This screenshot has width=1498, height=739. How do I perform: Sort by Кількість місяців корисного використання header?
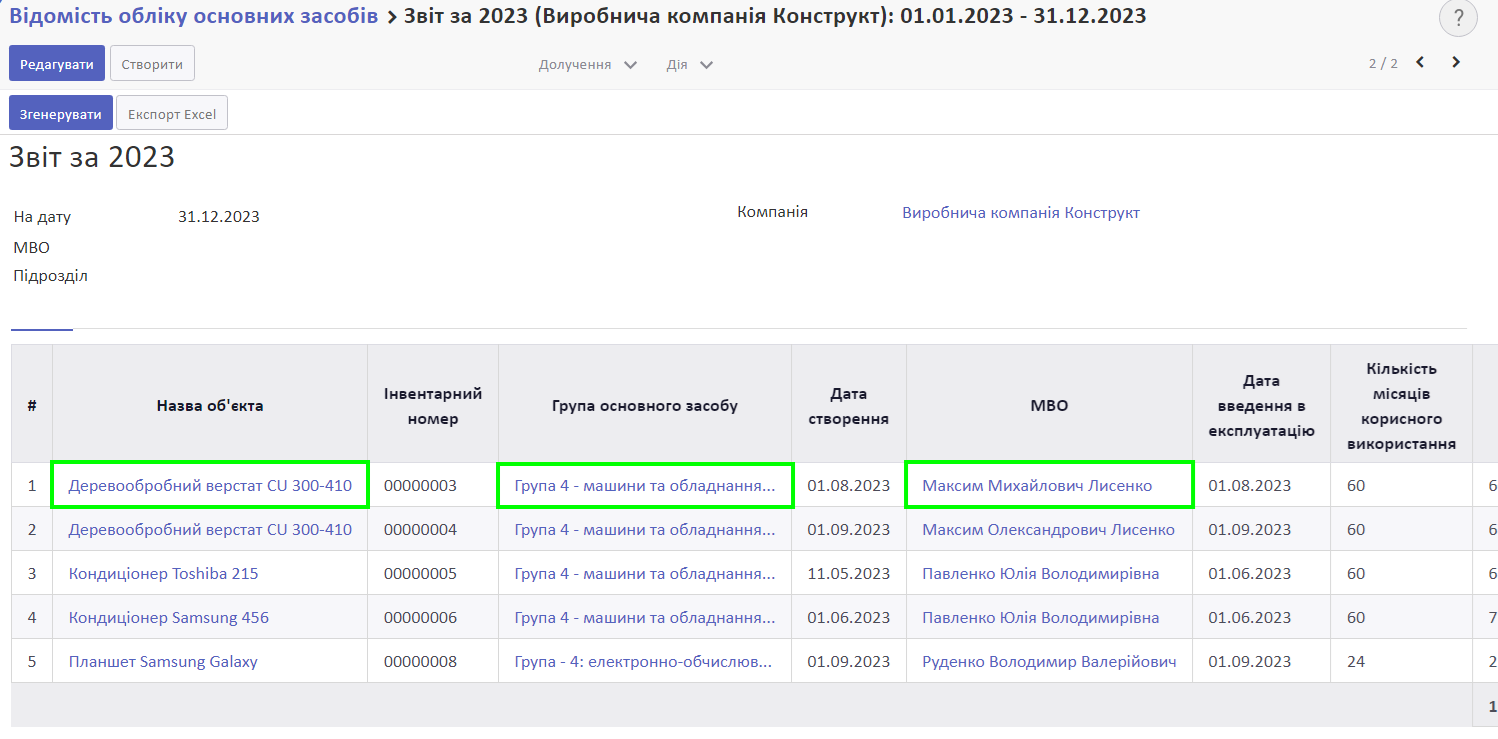(1401, 405)
